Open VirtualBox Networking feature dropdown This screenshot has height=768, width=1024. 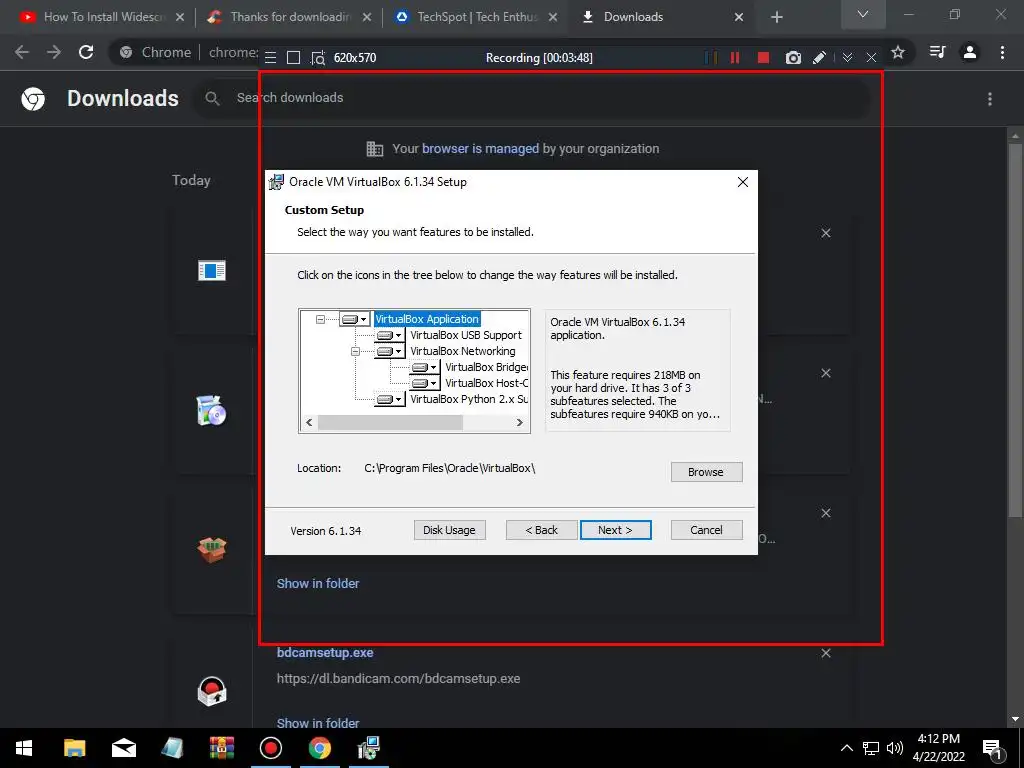[389, 351]
